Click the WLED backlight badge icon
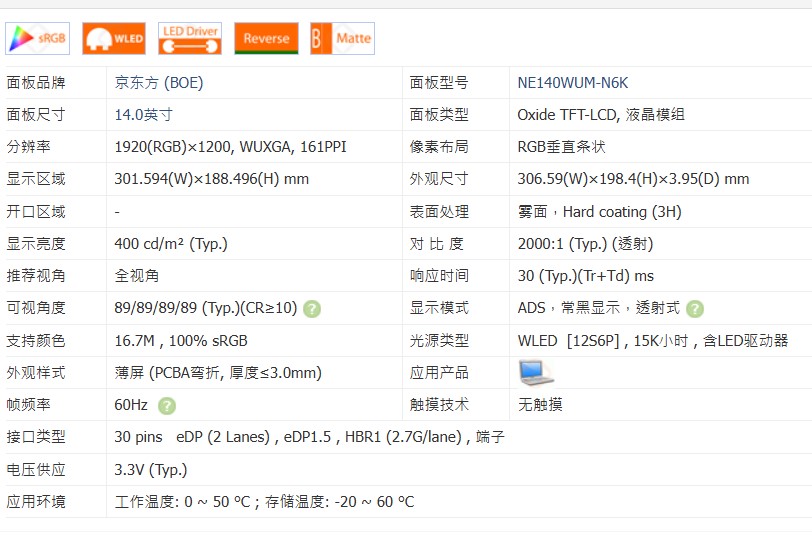 coord(113,38)
